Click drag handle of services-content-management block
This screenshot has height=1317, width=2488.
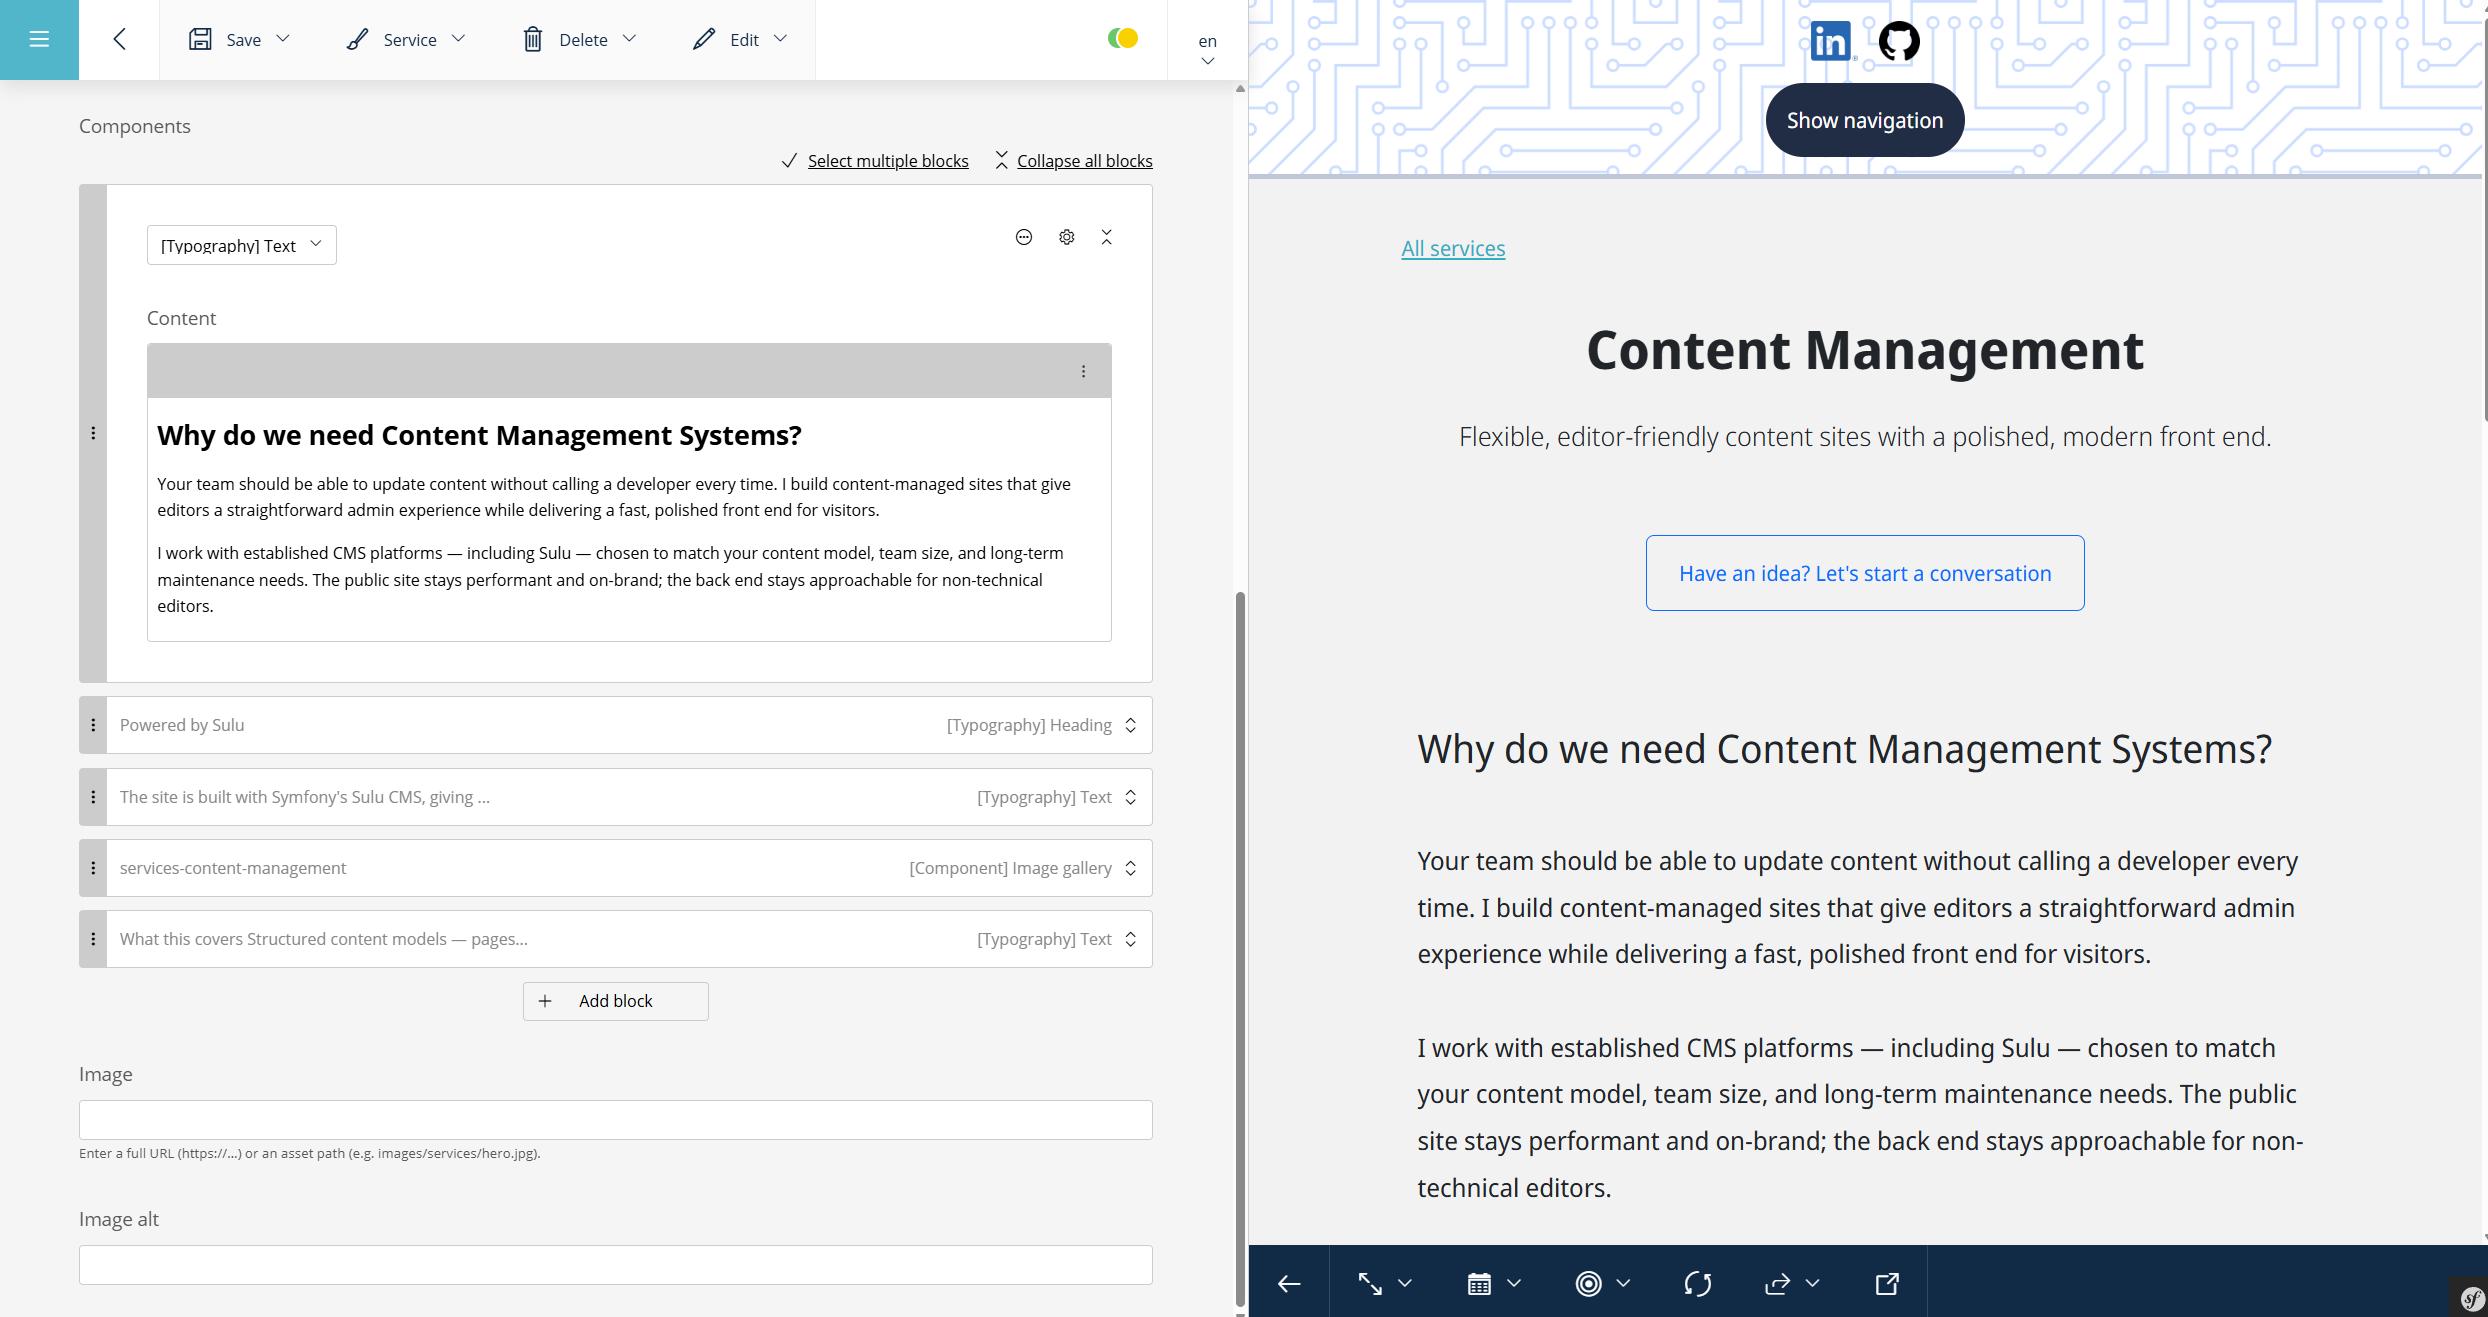93,868
